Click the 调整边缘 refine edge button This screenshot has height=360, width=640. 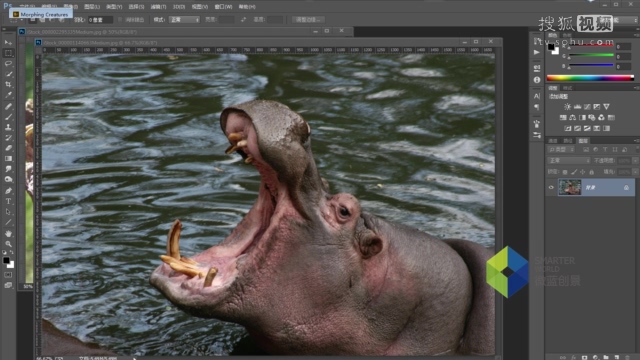pos(308,20)
